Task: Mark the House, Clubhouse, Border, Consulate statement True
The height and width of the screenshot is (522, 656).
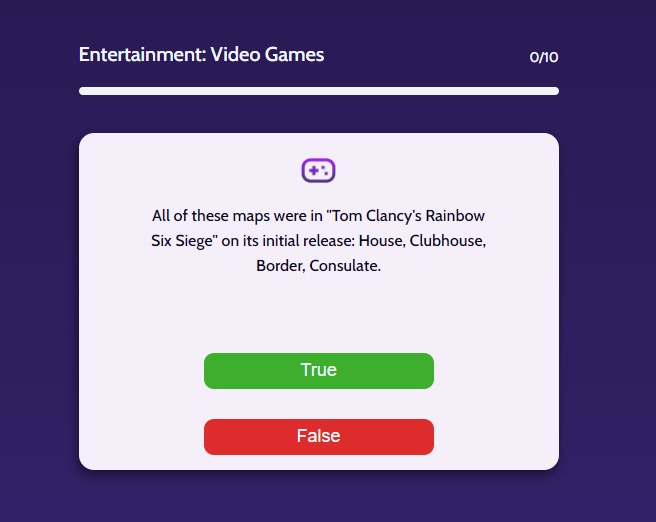Action: 319,371
